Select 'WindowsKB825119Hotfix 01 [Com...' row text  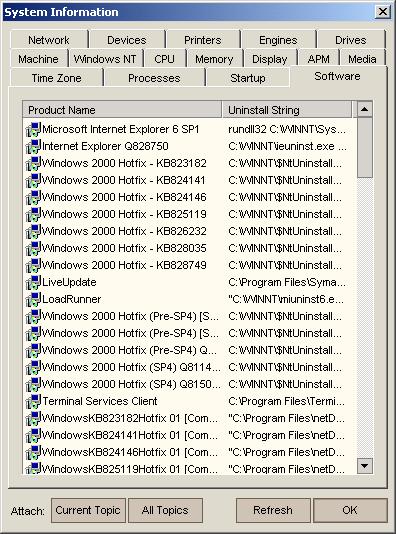[x=129, y=469]
